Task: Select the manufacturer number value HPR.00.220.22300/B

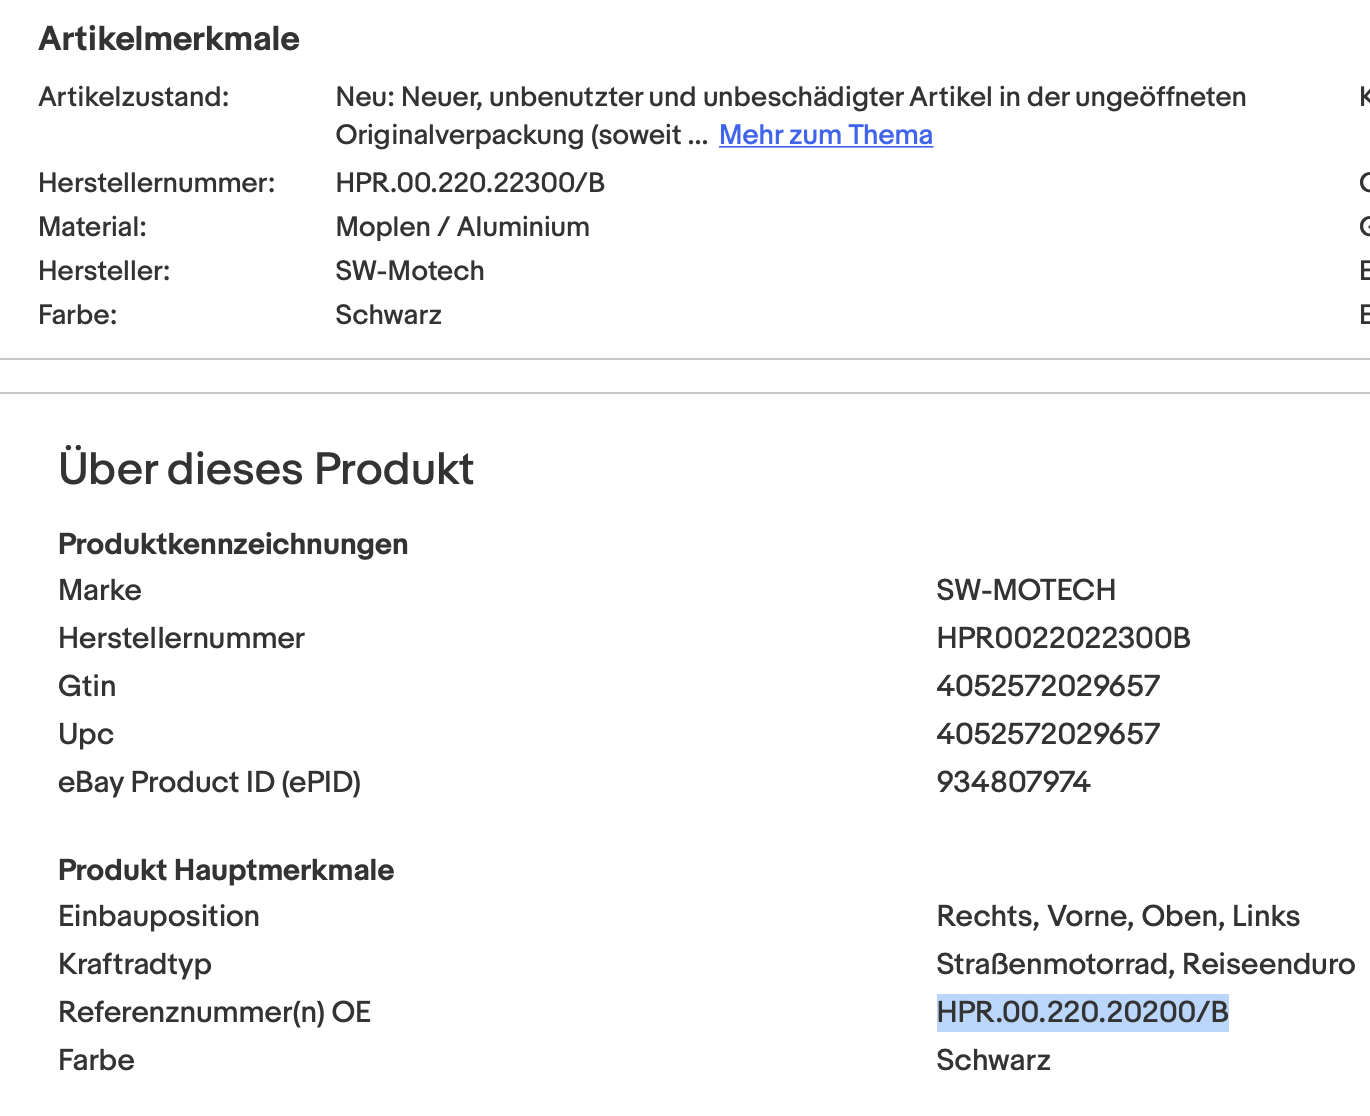Action: point(470,183)
